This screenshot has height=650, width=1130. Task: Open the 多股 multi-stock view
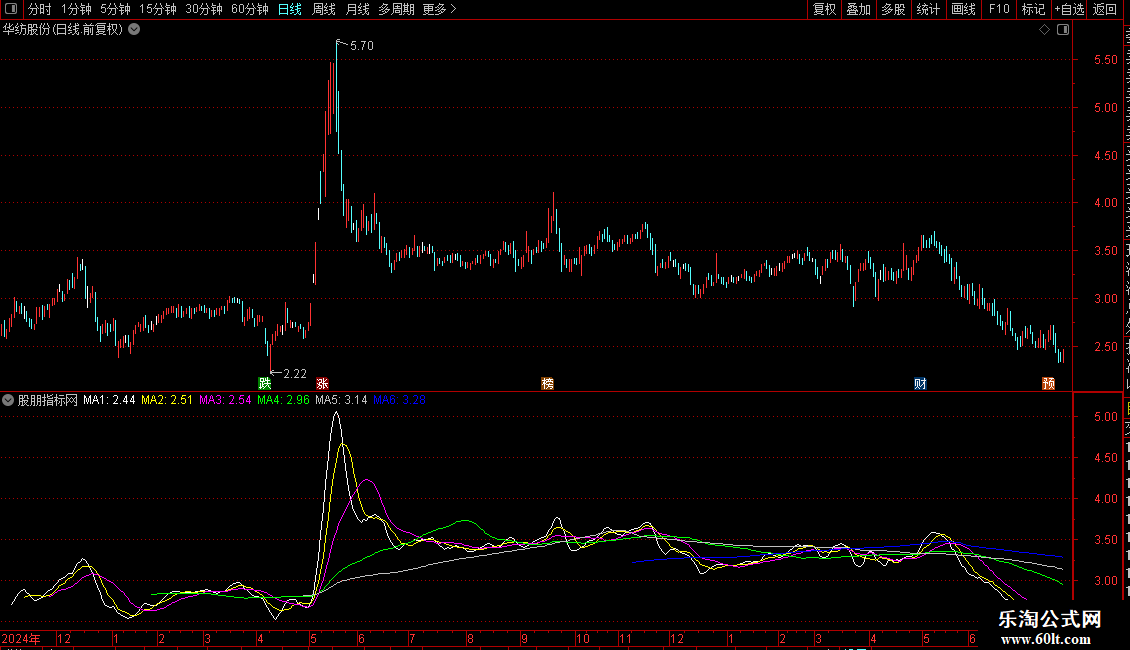[894, 9]
